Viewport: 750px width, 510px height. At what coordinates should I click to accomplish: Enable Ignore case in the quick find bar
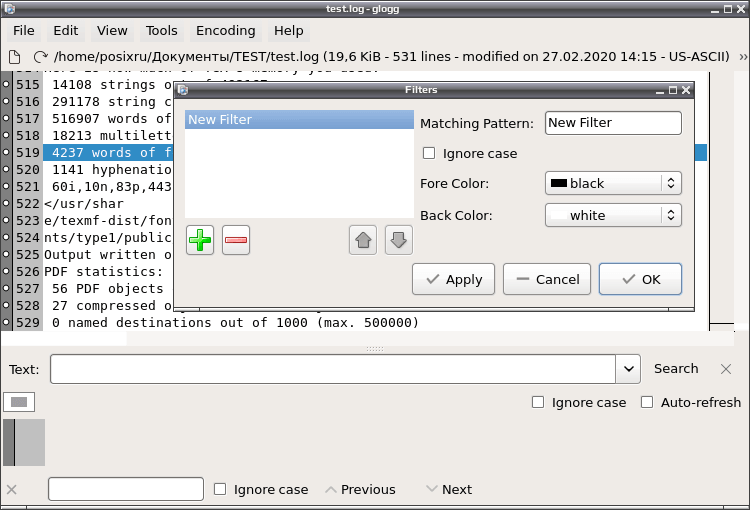220,489
